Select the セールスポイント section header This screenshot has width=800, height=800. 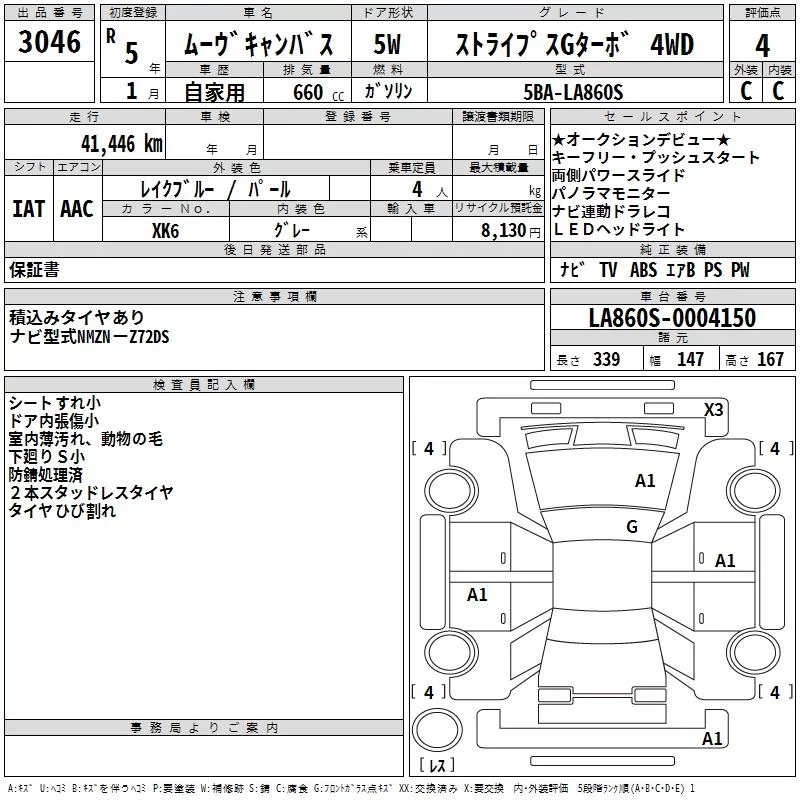click(672, 116)
